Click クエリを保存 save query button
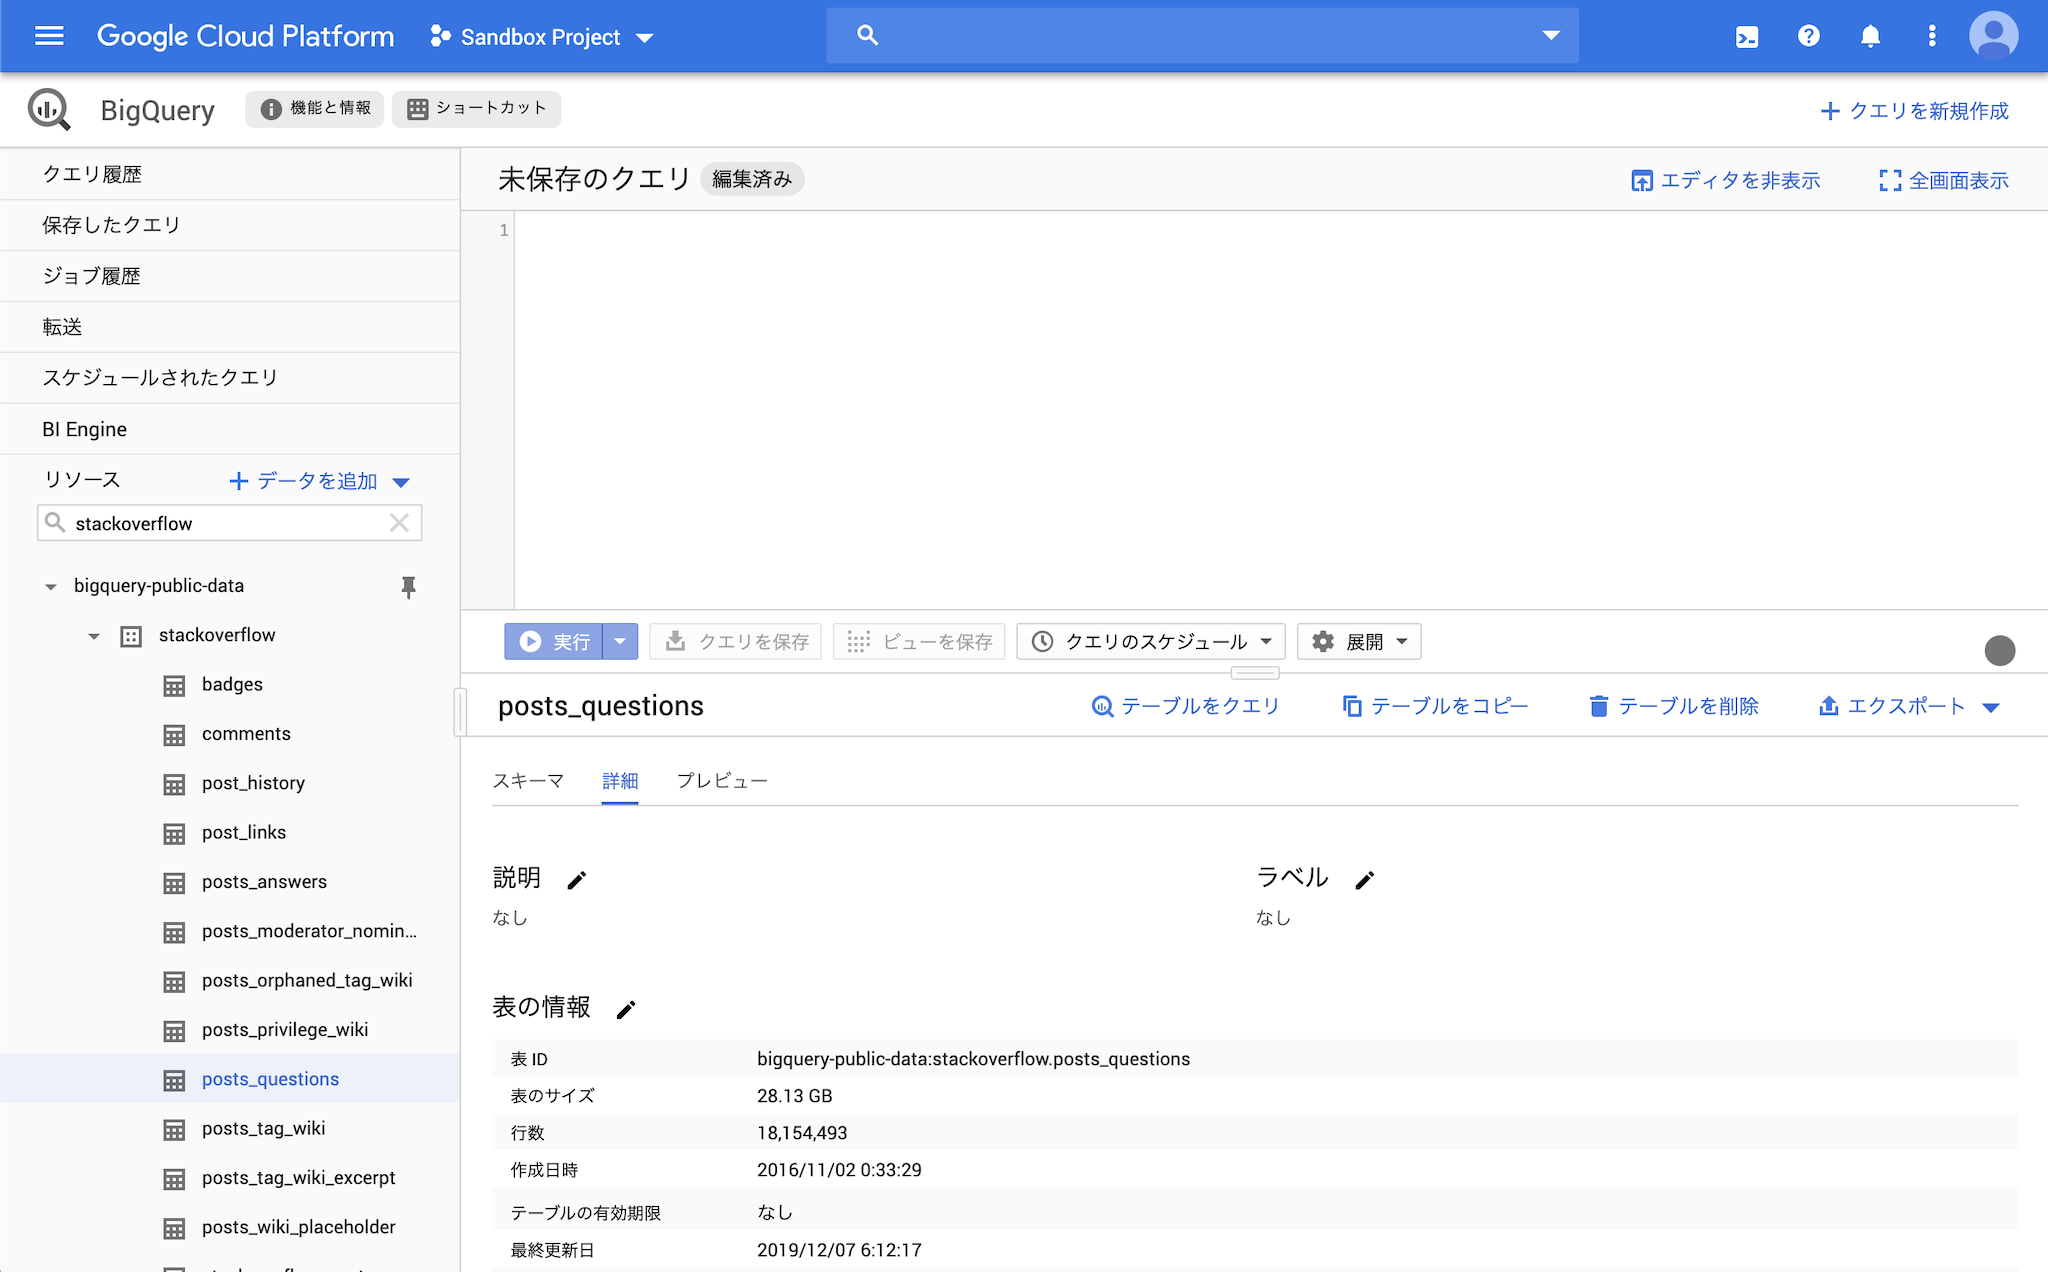The width and height of the screenshot is (2048, 1272). click(x=736, y=641)
